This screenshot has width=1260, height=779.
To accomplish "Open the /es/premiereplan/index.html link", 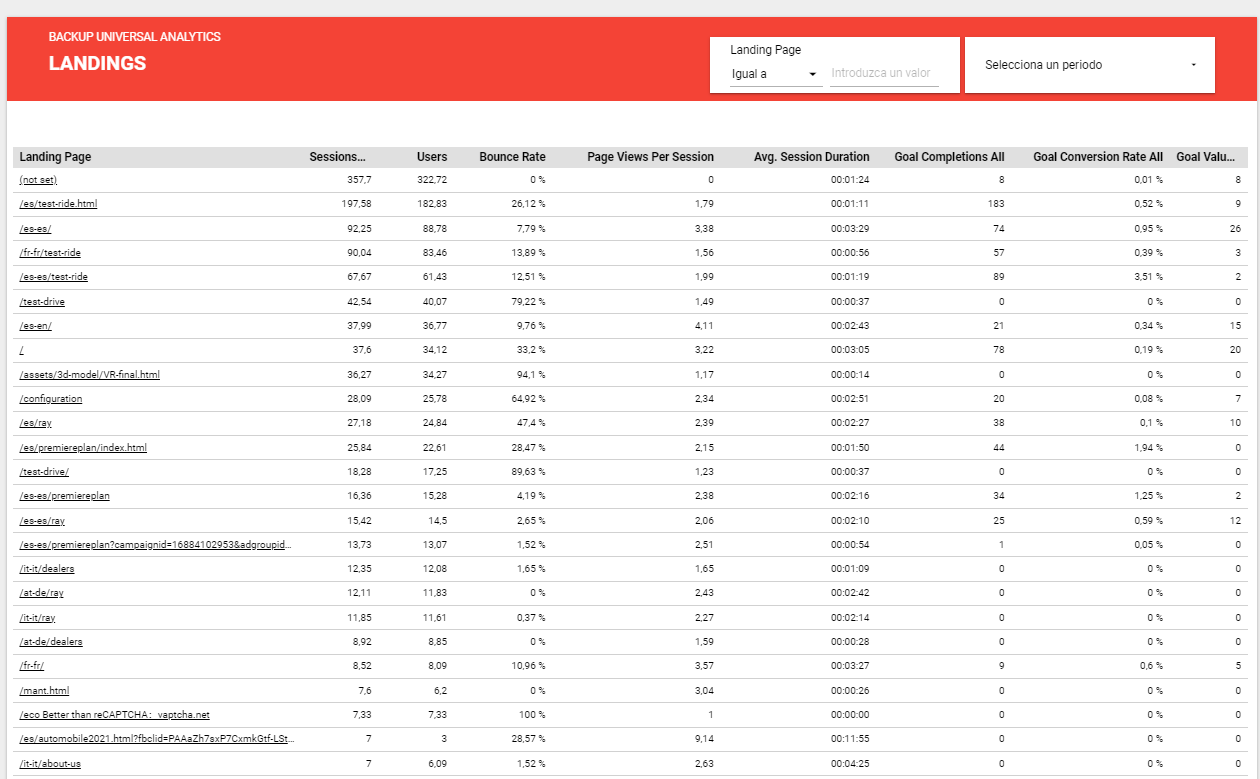I will click(x=83, y=448).
